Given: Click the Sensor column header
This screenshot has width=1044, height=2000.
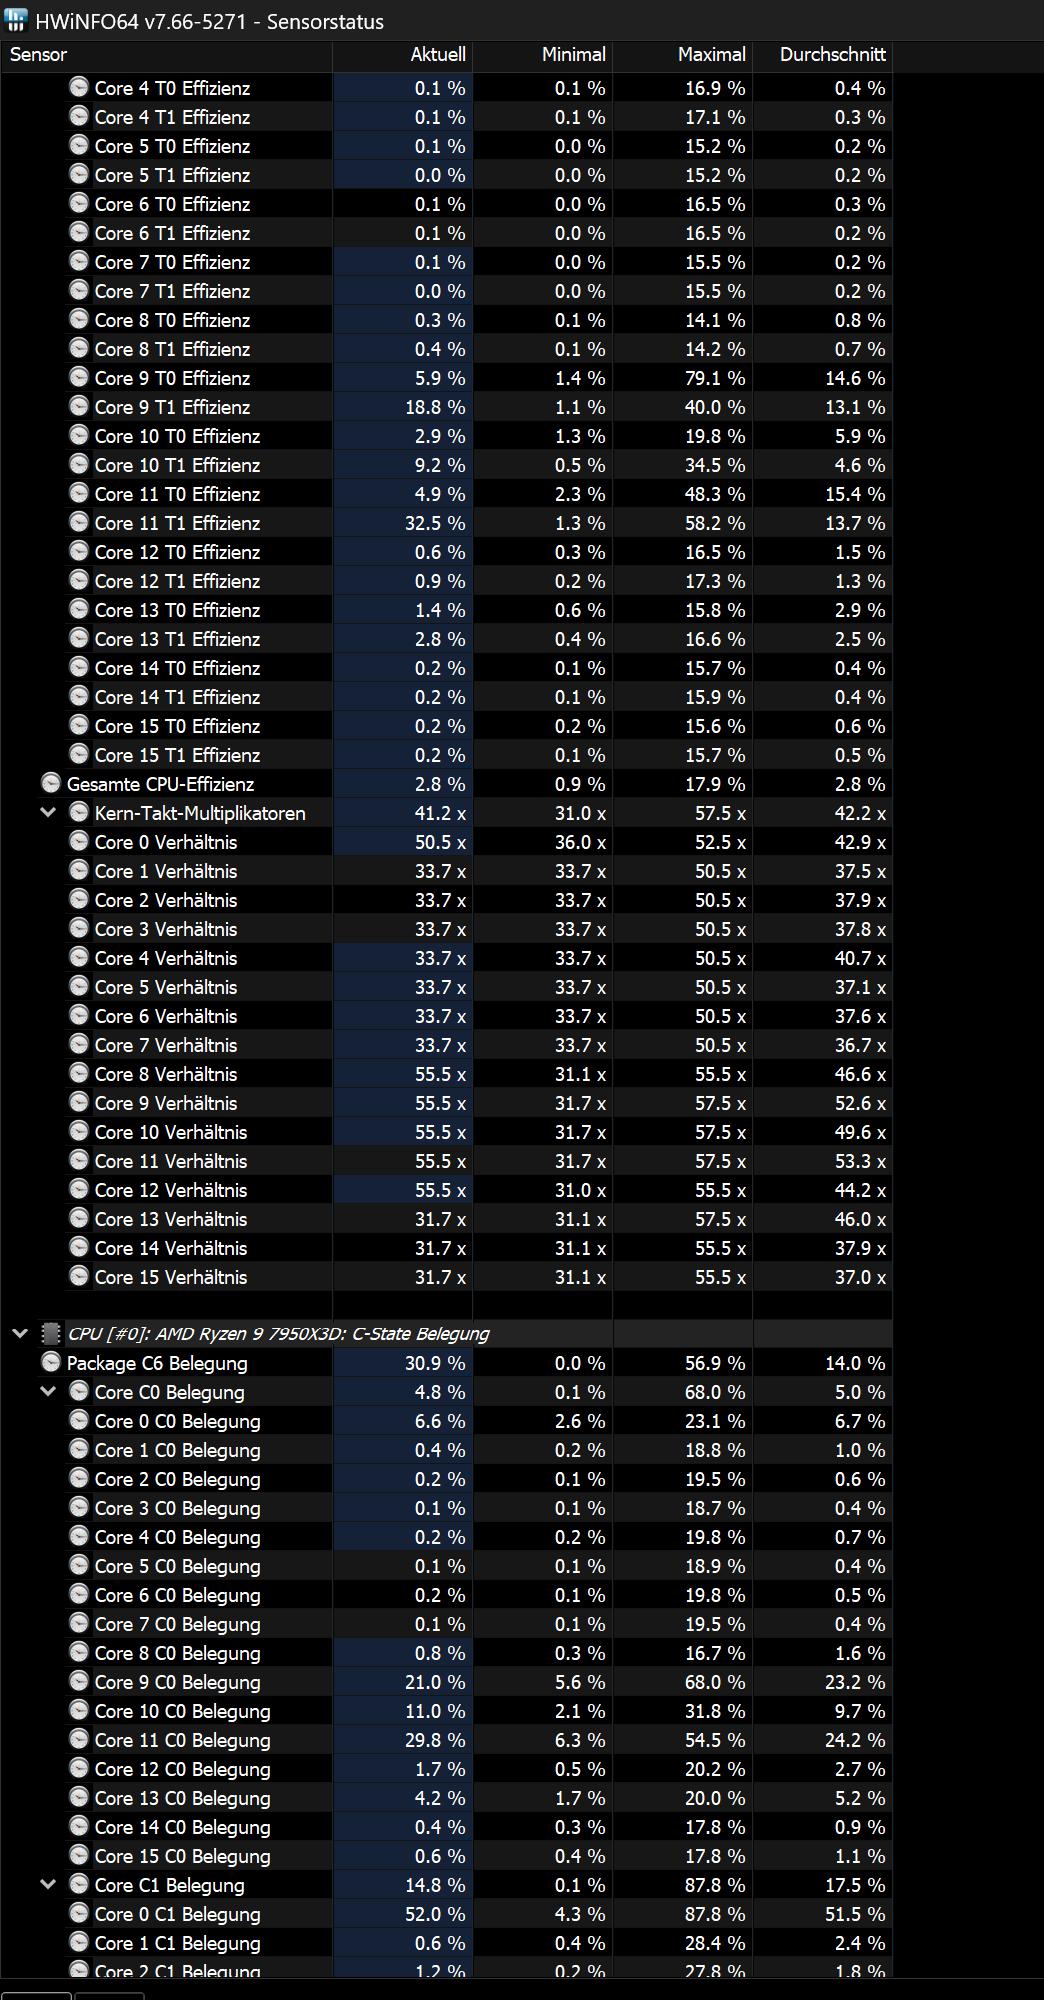Looking at the screenshot, I should click(x=166, y=55).
